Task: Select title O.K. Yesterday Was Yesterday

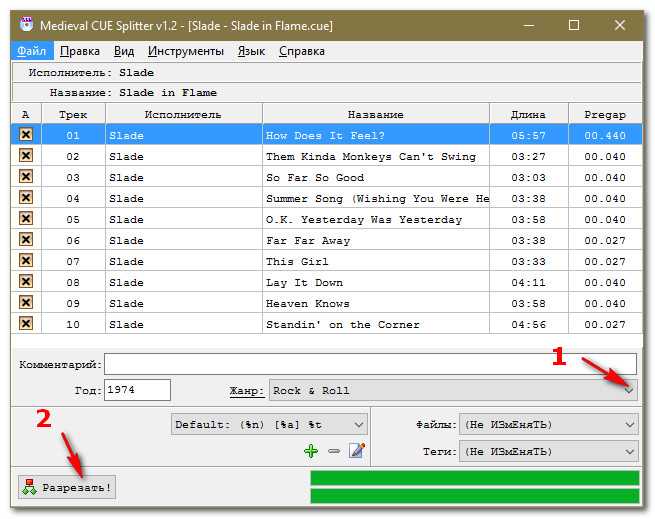Action: tap(364, 219)
